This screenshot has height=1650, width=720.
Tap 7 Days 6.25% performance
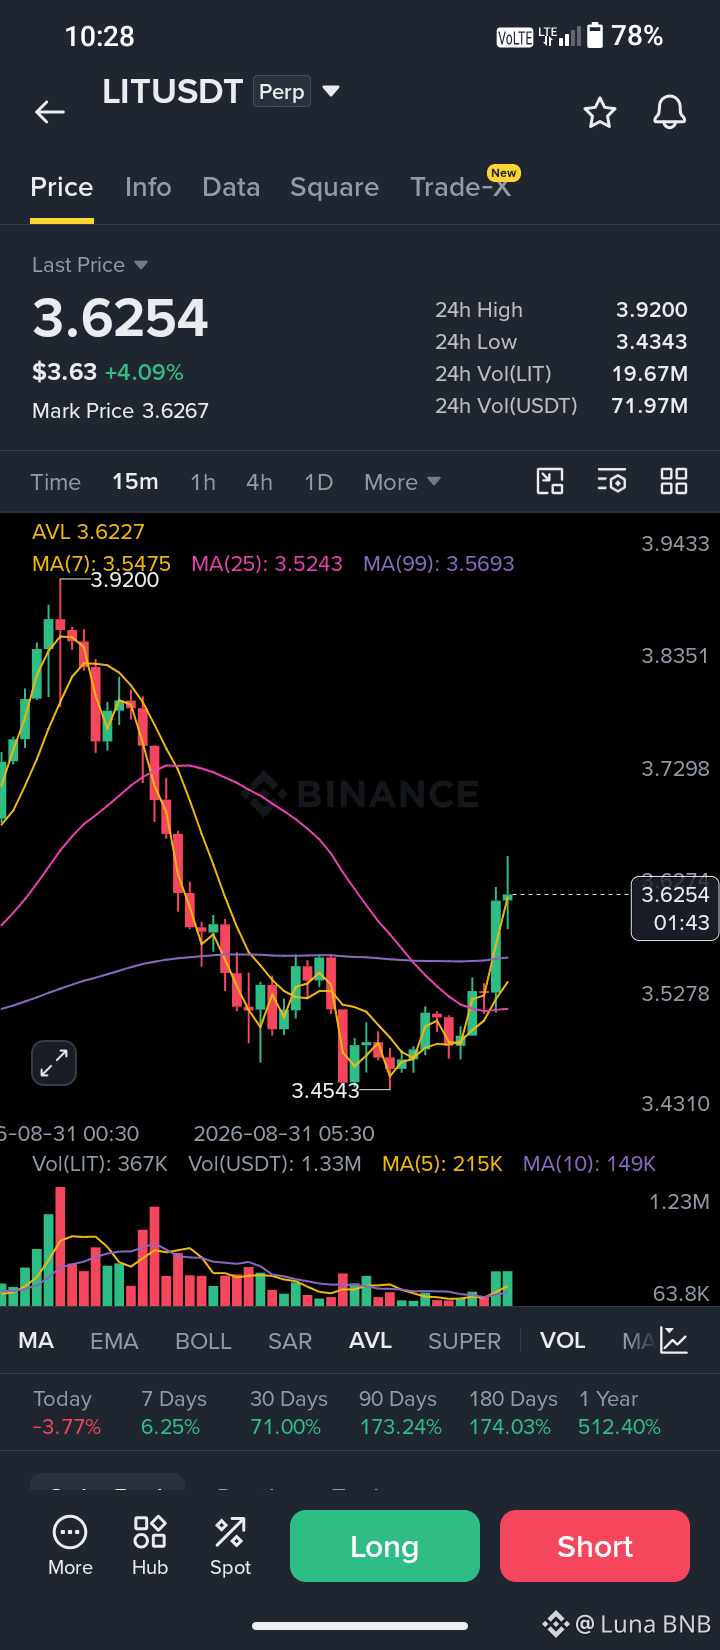pyautogui.click(x=174, y=1413)
